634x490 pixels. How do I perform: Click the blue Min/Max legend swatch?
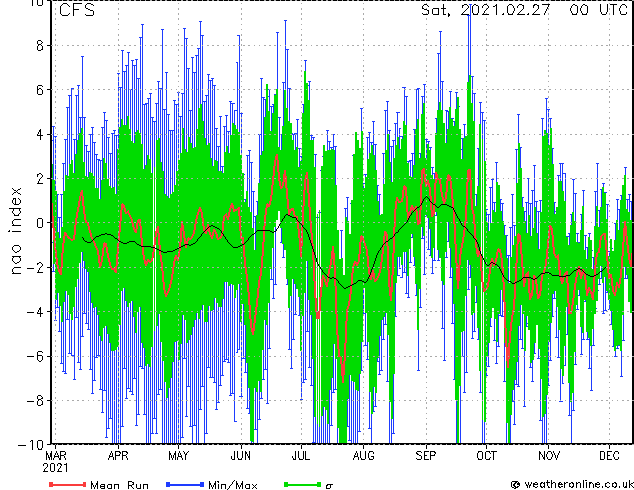(x=185, y=484)
